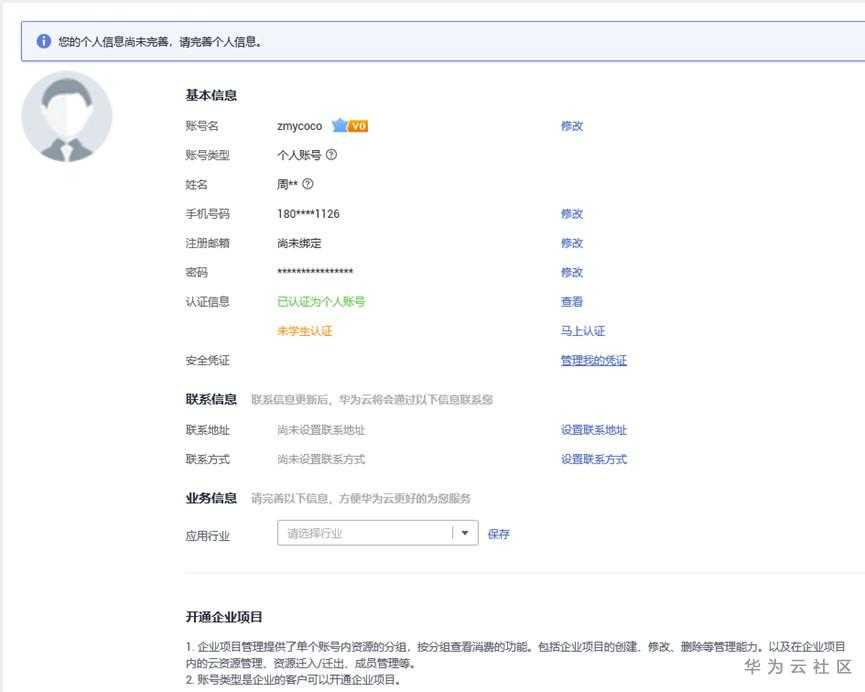
Task: Open the 管理我的凭证 link
Action: 594,360
